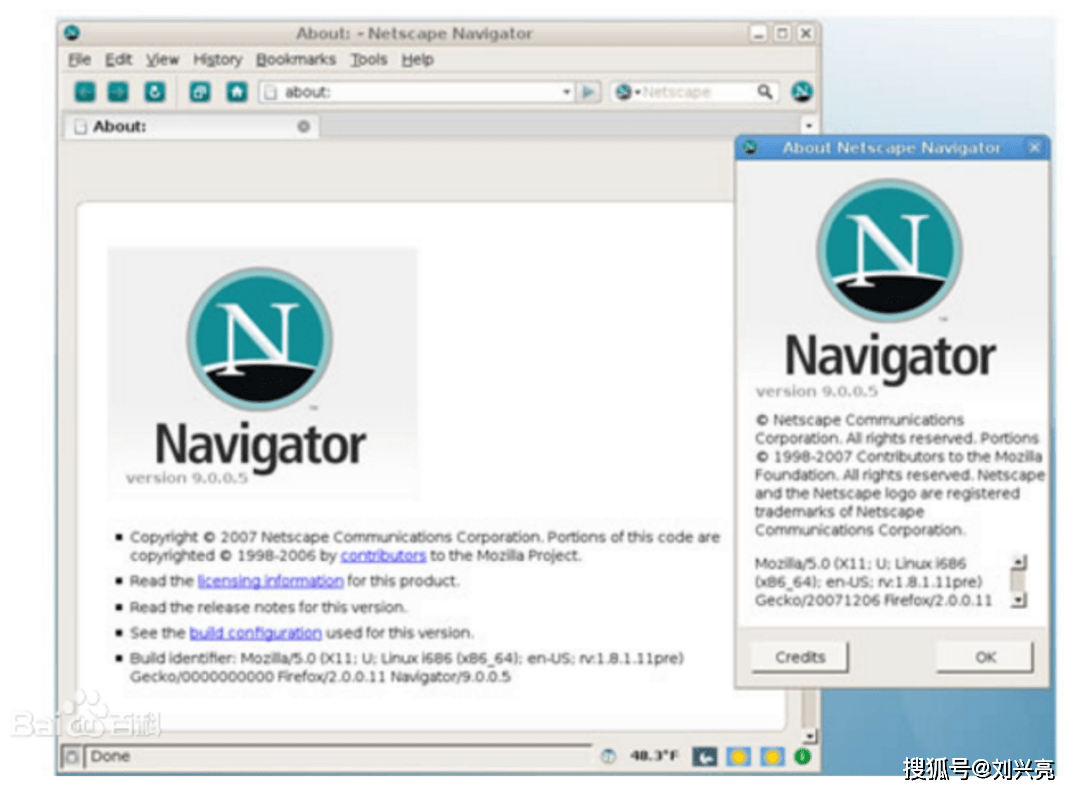
Task: Click the first sun forecast icon
Action: pos(739,757)
